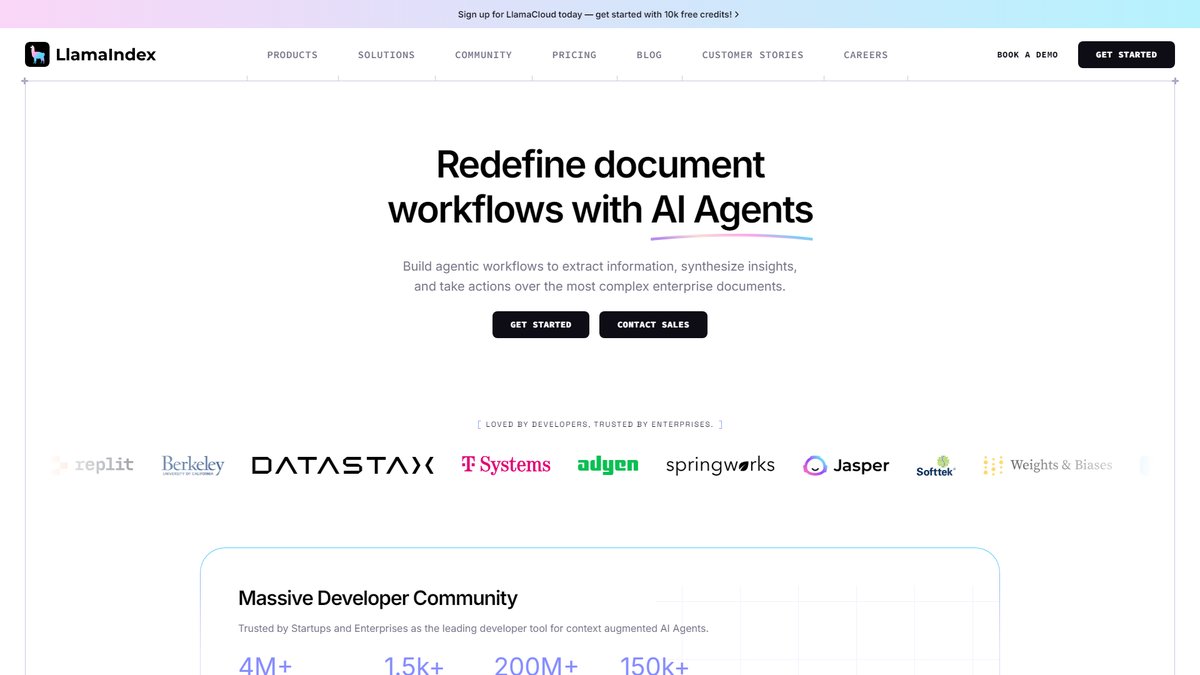Open the Blog link in navigation
The height and width of the screenshot is (675, 1200).
pos(649,55)
